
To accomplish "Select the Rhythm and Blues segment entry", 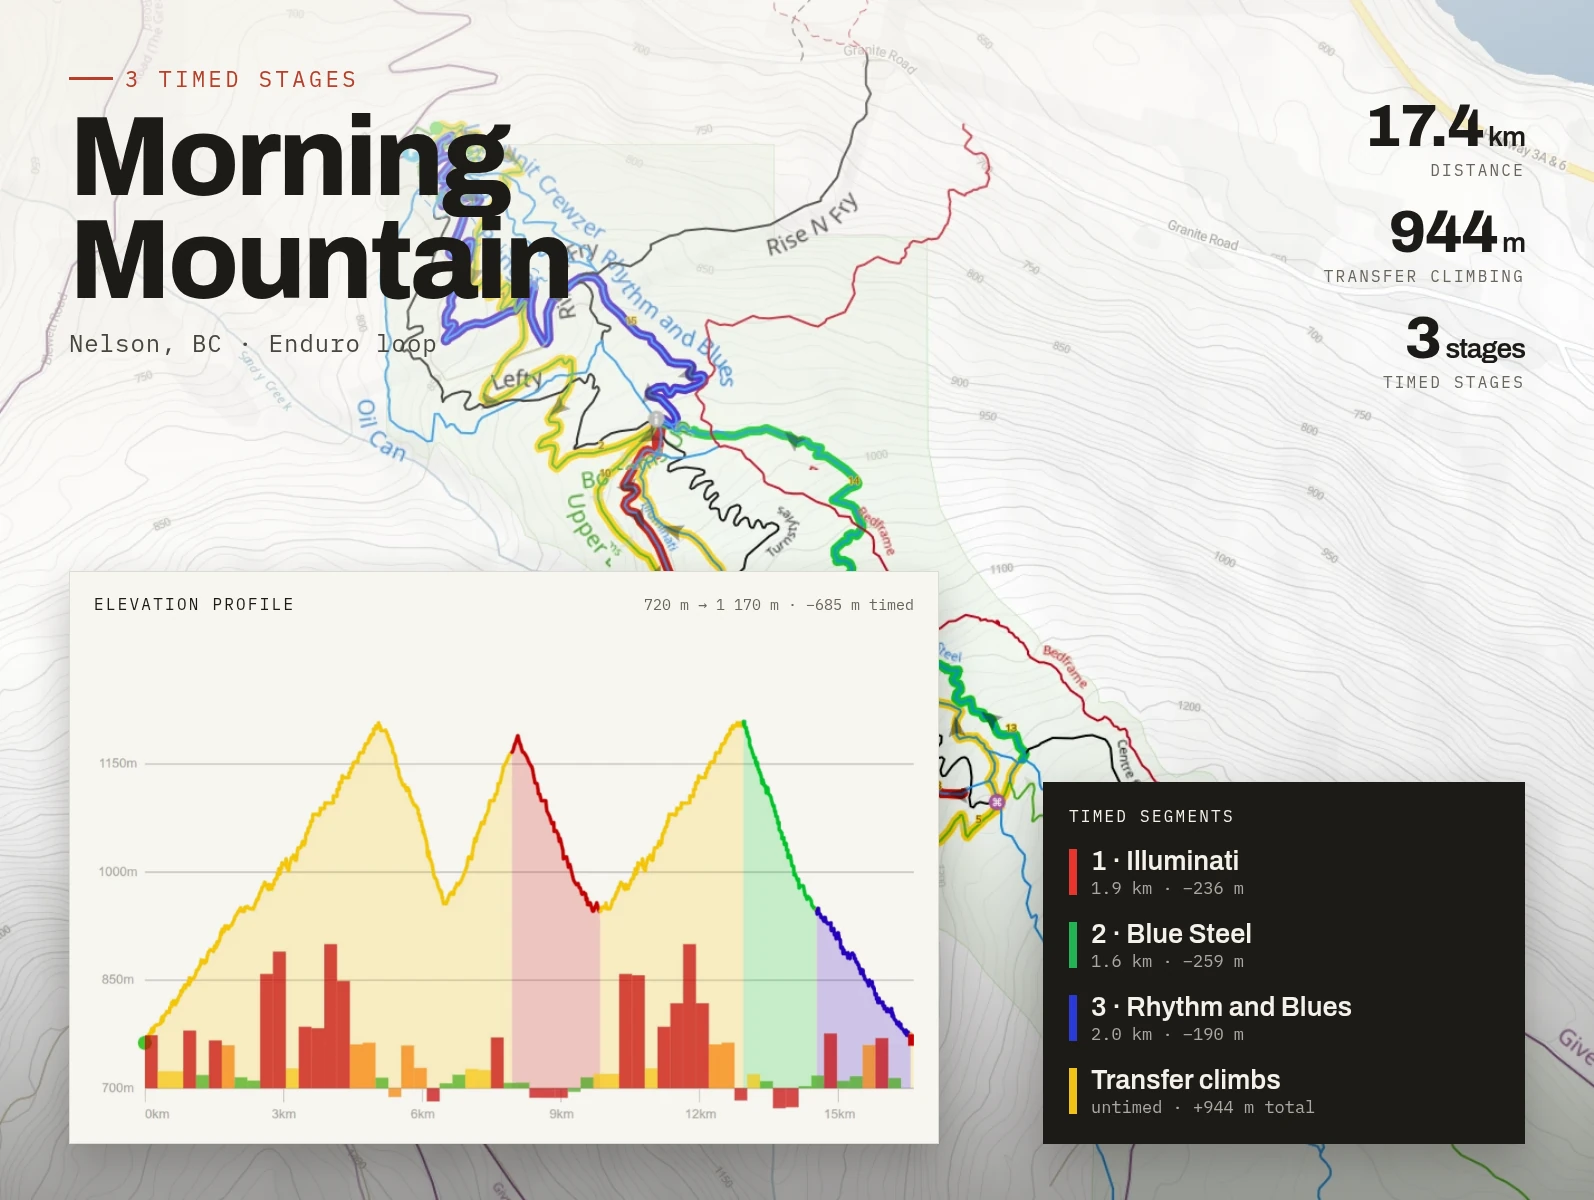I will [1284, 1018].
